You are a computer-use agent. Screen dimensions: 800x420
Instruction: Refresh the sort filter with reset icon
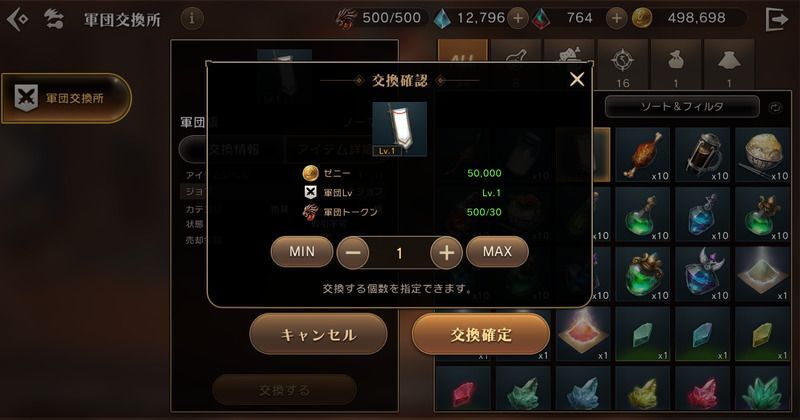[775, 107]
